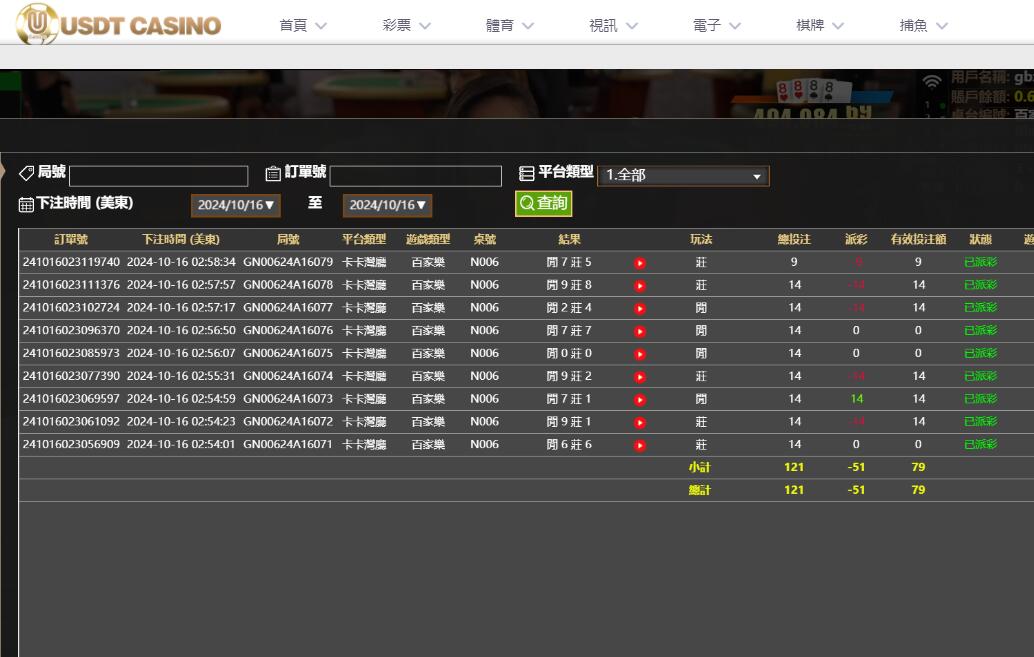
Task: Open the 彩票 menu
Action: (406, 26)
